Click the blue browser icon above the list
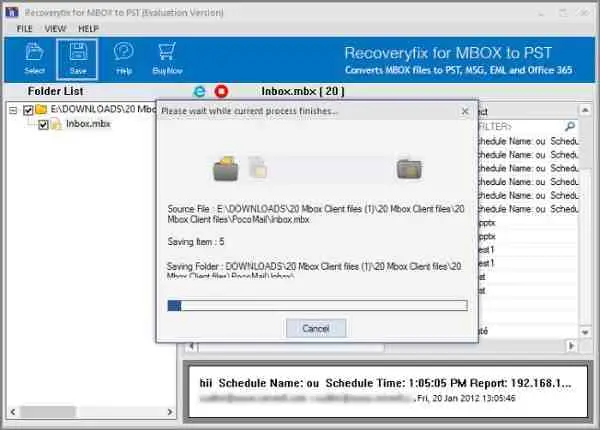Viewport: 600px width, 430px height. [x=199, y=91]
